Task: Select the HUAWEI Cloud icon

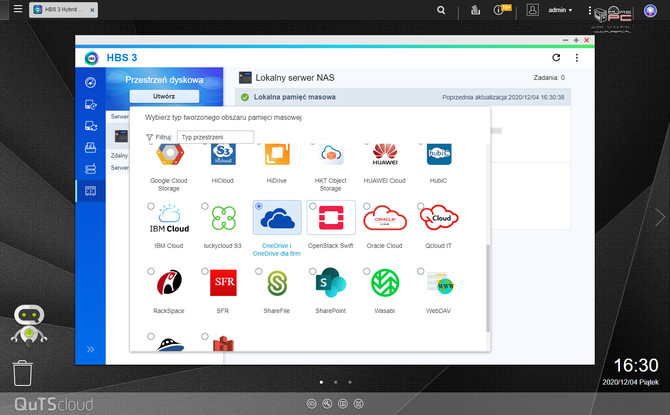Action: [385, 155]
